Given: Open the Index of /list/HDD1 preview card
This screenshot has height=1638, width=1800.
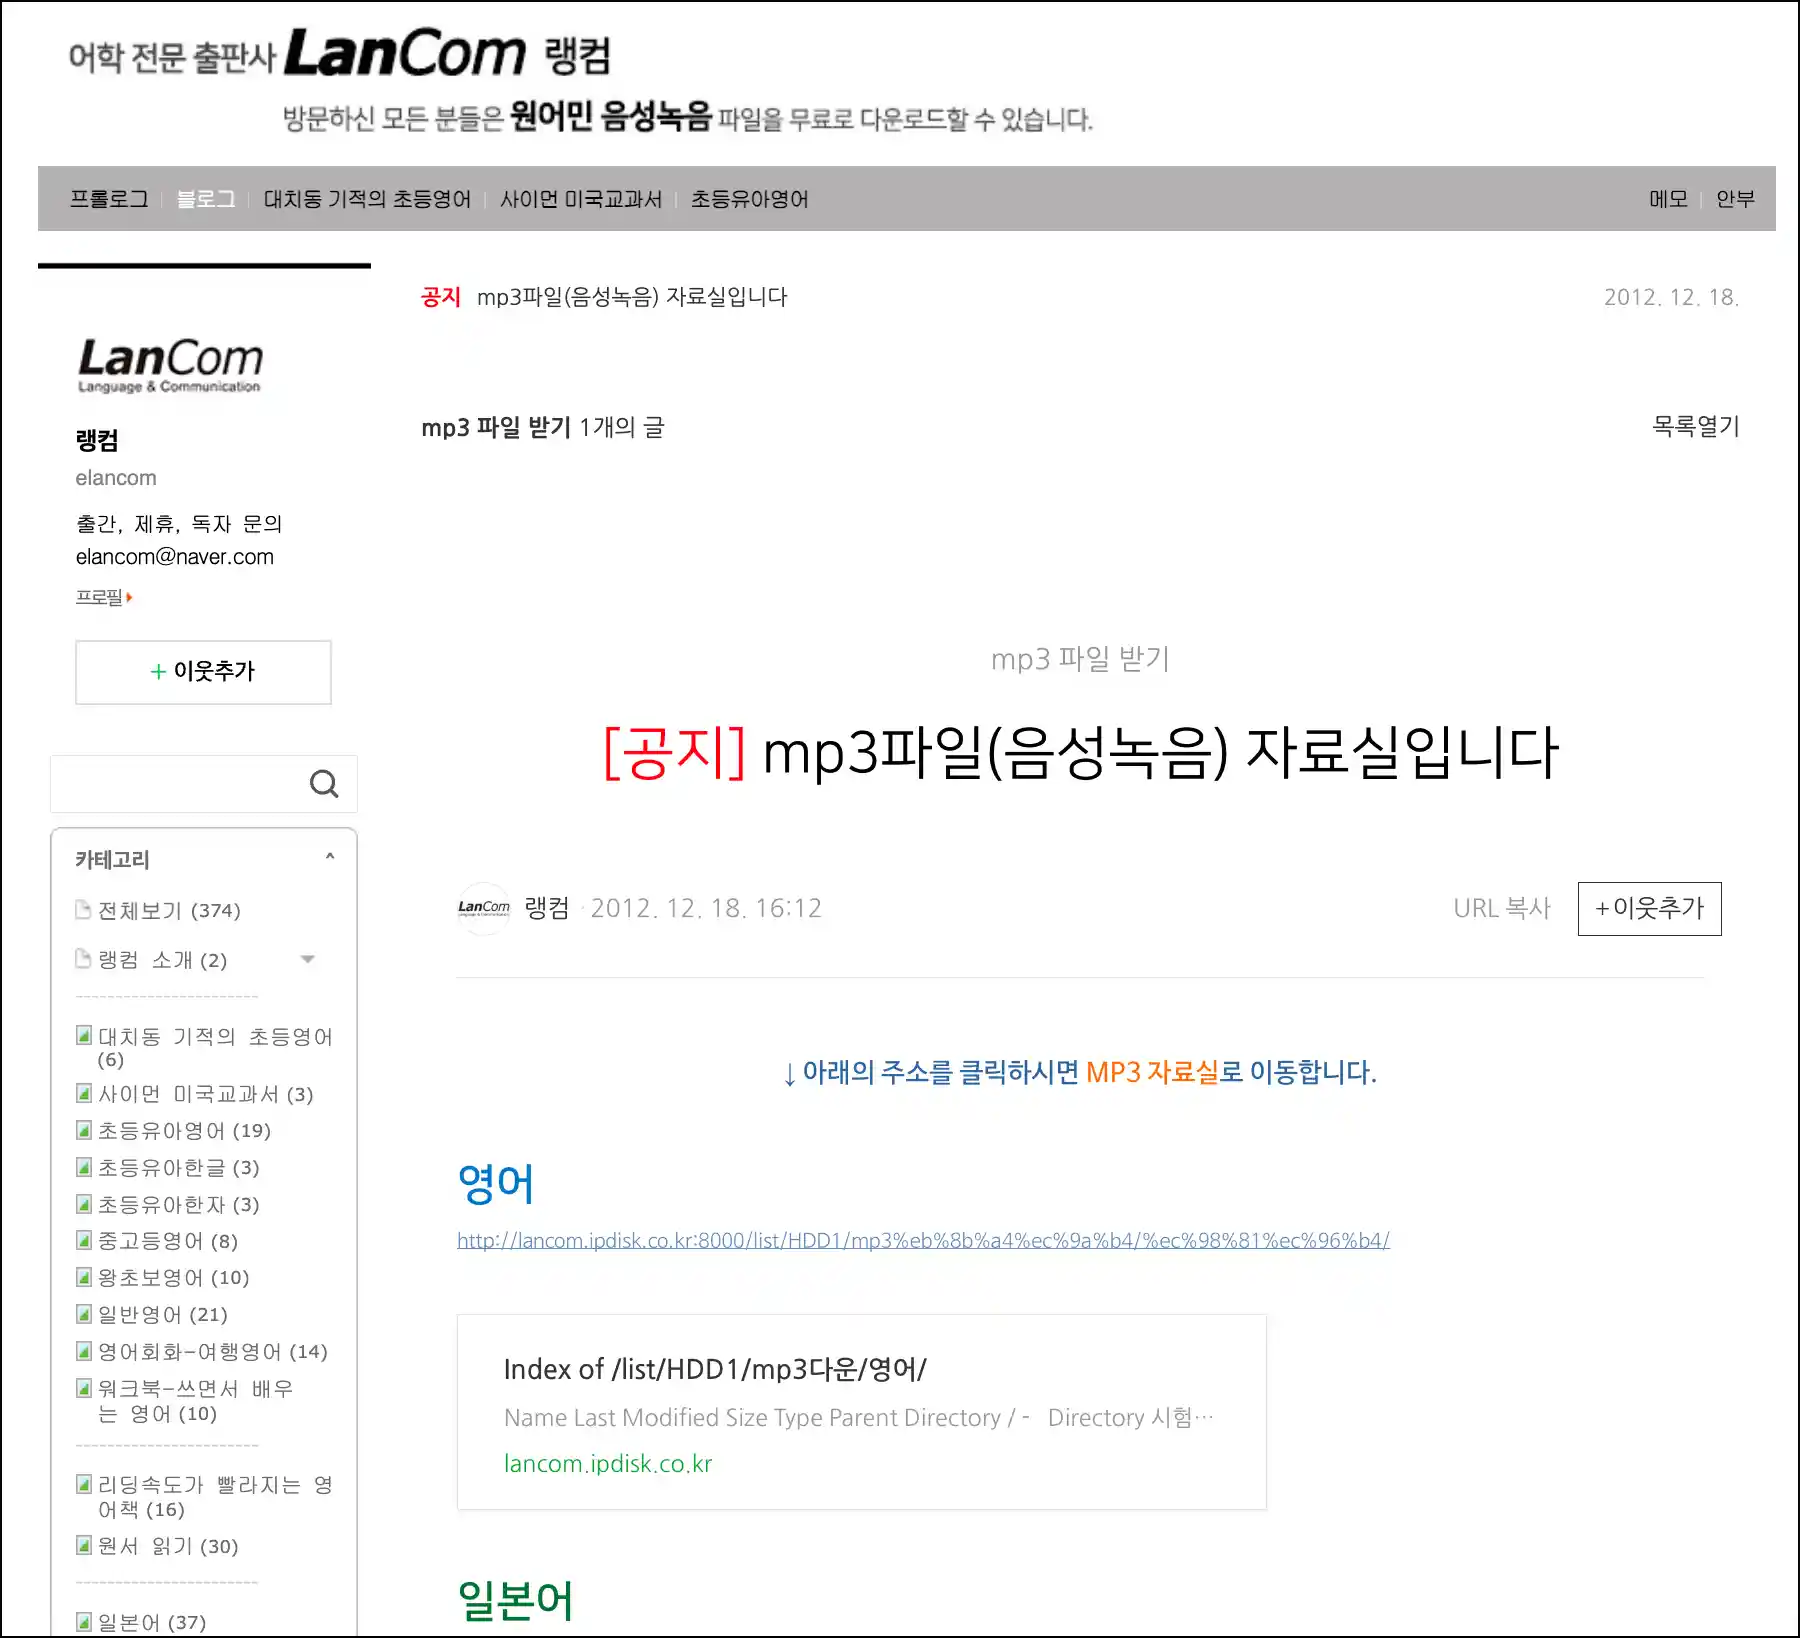Looking at the screenshot, I should click(862, 1412).
